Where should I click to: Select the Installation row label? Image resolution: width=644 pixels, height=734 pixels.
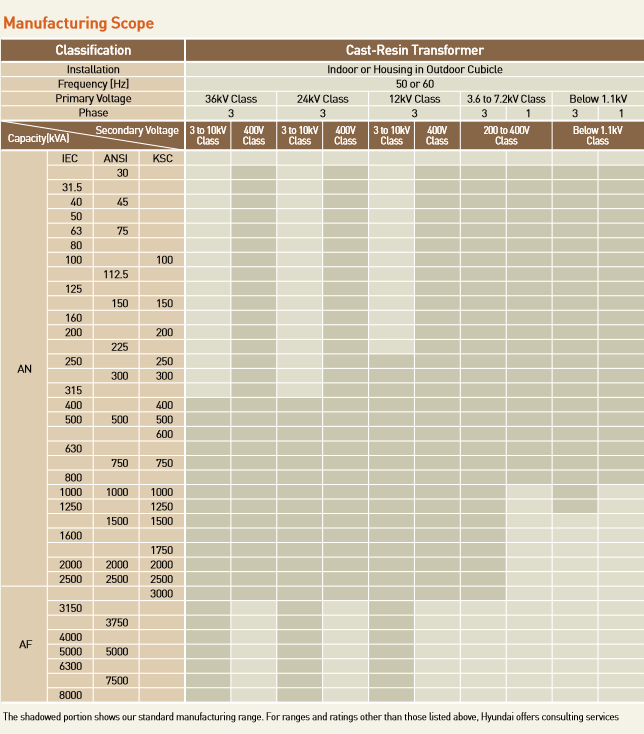(93, 69)
